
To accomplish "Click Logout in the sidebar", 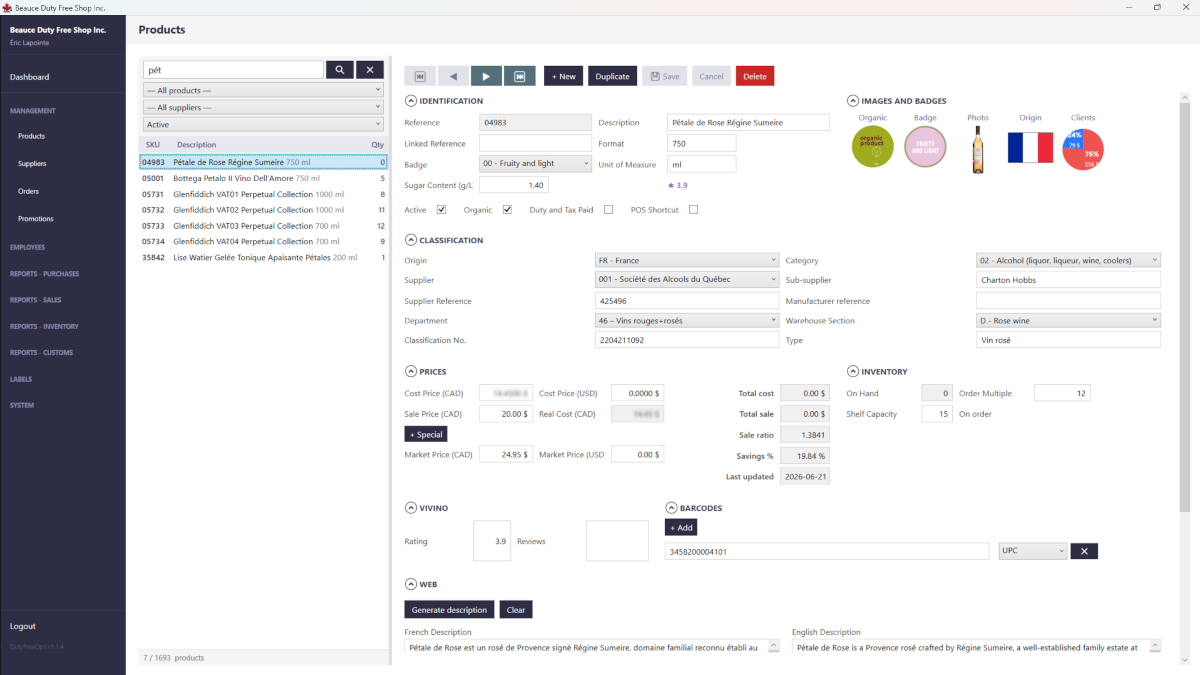I will point(23,626).
